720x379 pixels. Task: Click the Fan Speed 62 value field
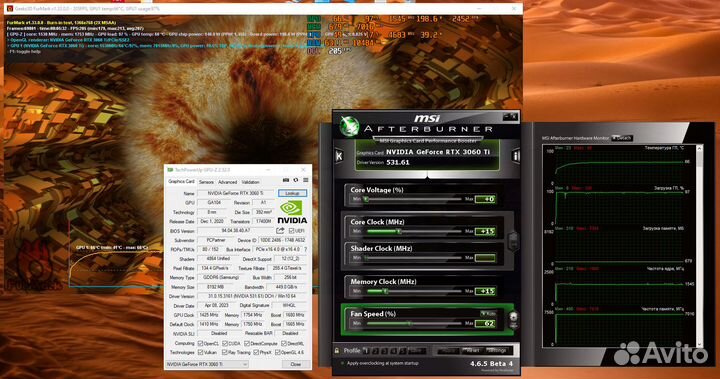485,323
